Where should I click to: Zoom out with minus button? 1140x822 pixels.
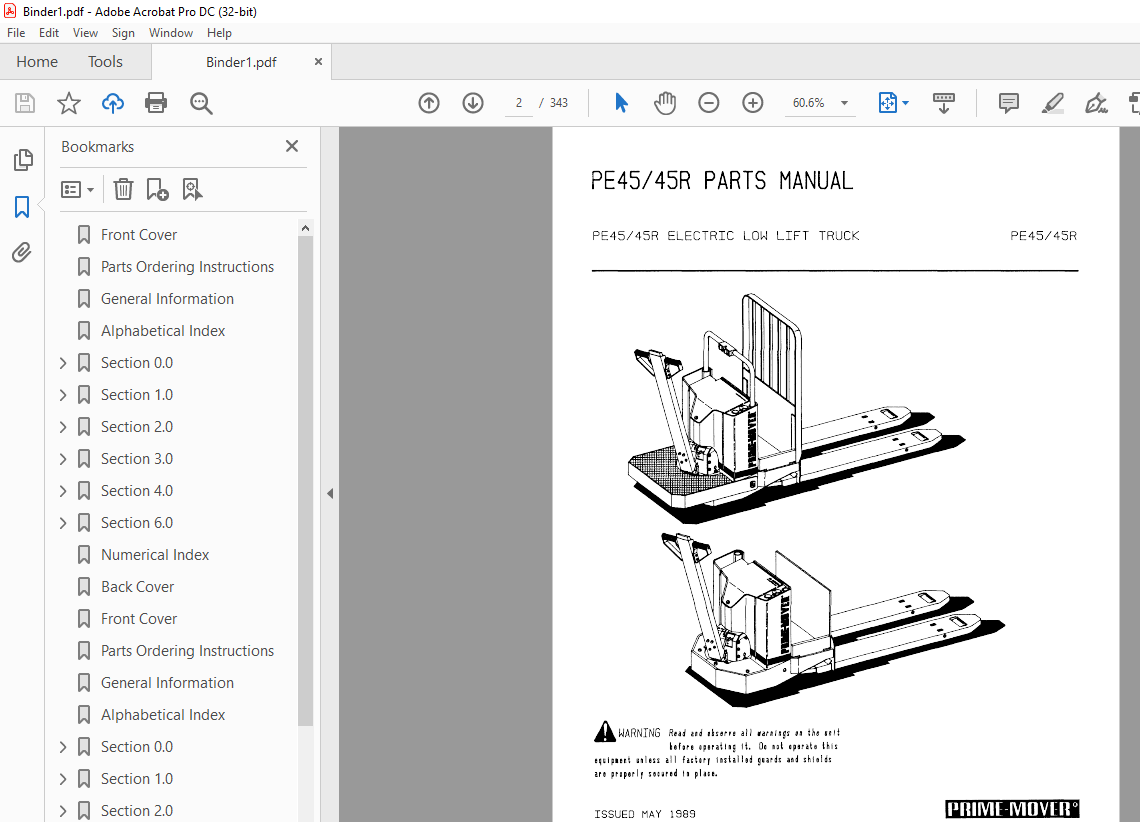click(x=708, y=103)
